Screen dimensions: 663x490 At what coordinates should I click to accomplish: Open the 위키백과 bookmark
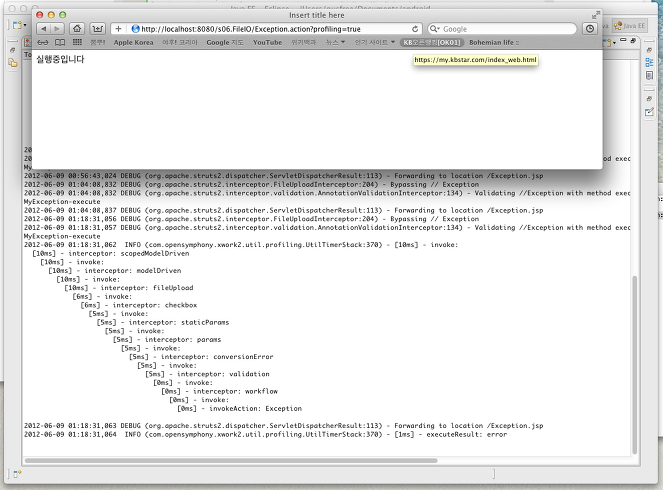pos(304,42)
